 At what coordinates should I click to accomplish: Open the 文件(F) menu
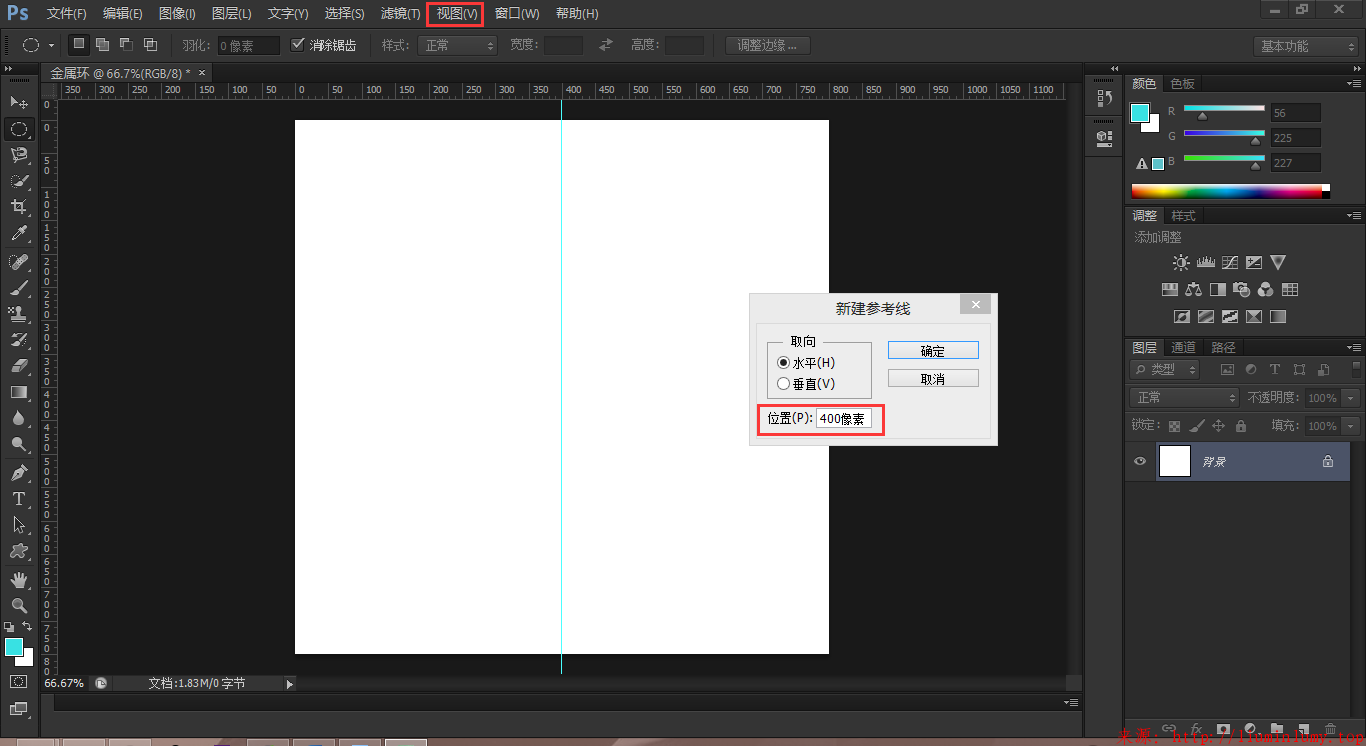pyautogui.click(x=66, y=14)
